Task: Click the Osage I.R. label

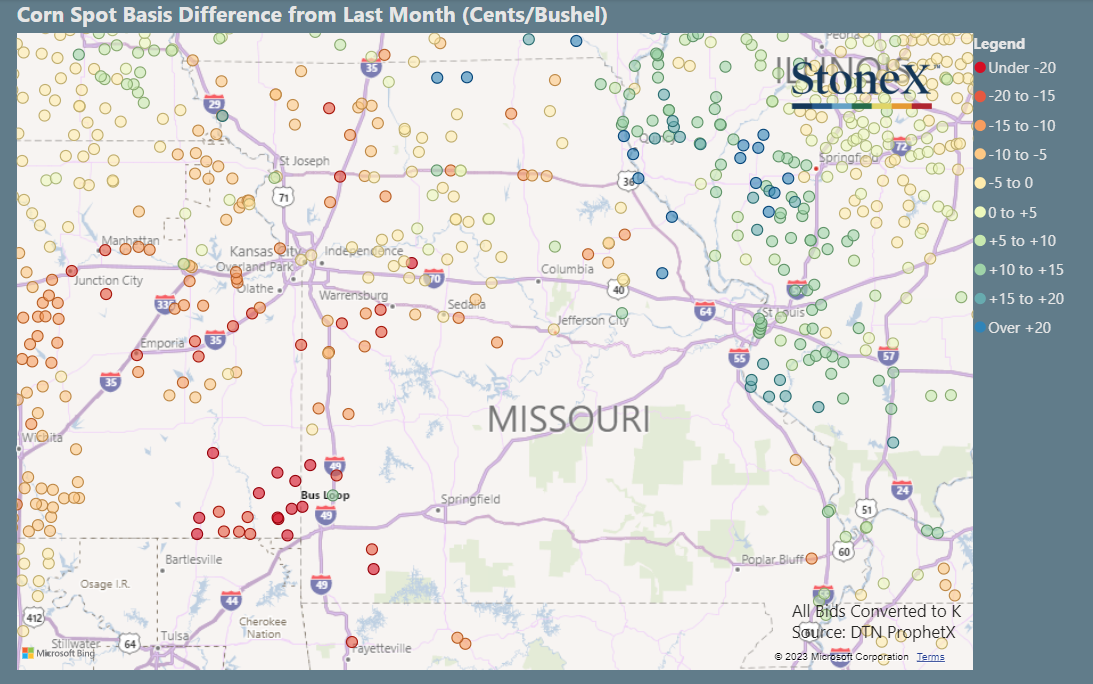Action: [x=105, y=584]
